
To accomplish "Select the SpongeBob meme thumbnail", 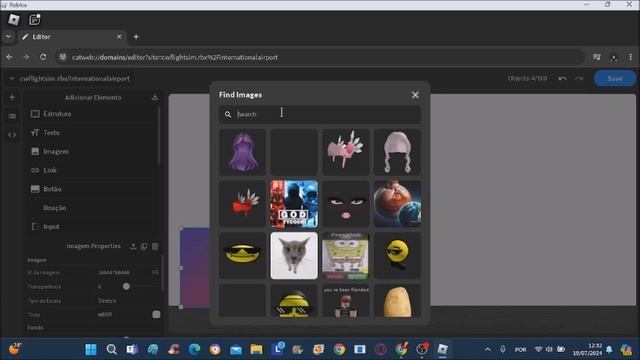I will pos(346,256).
